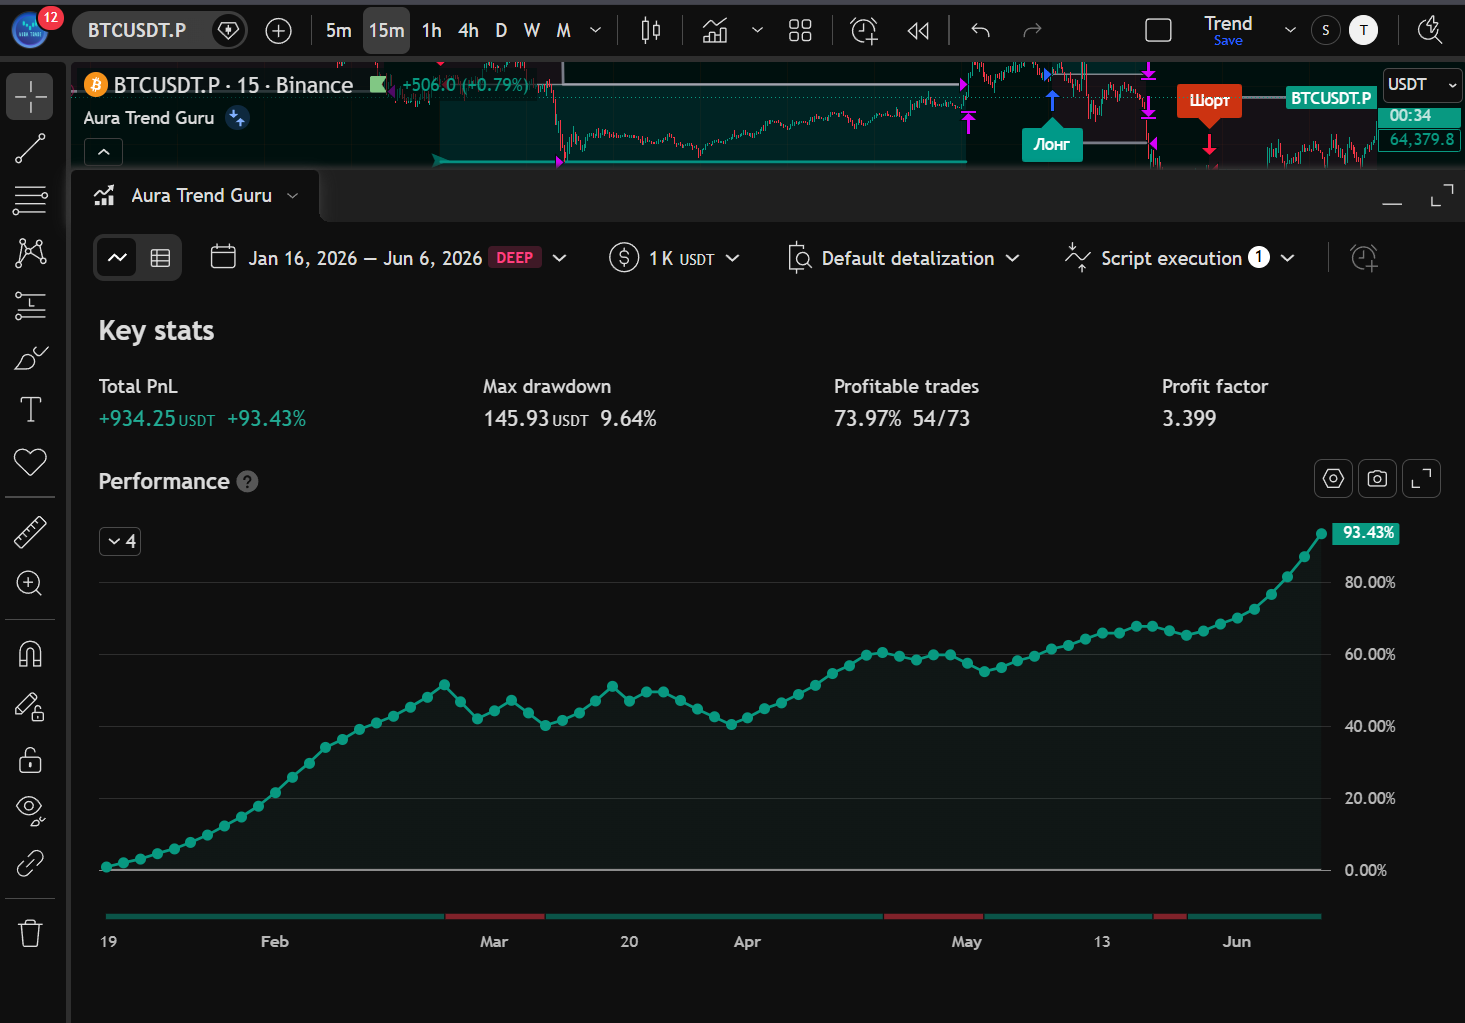Screen dimensions: 1465x1023
Task: Open the Fibonacci and Gann tools
Action: point(30,200)
